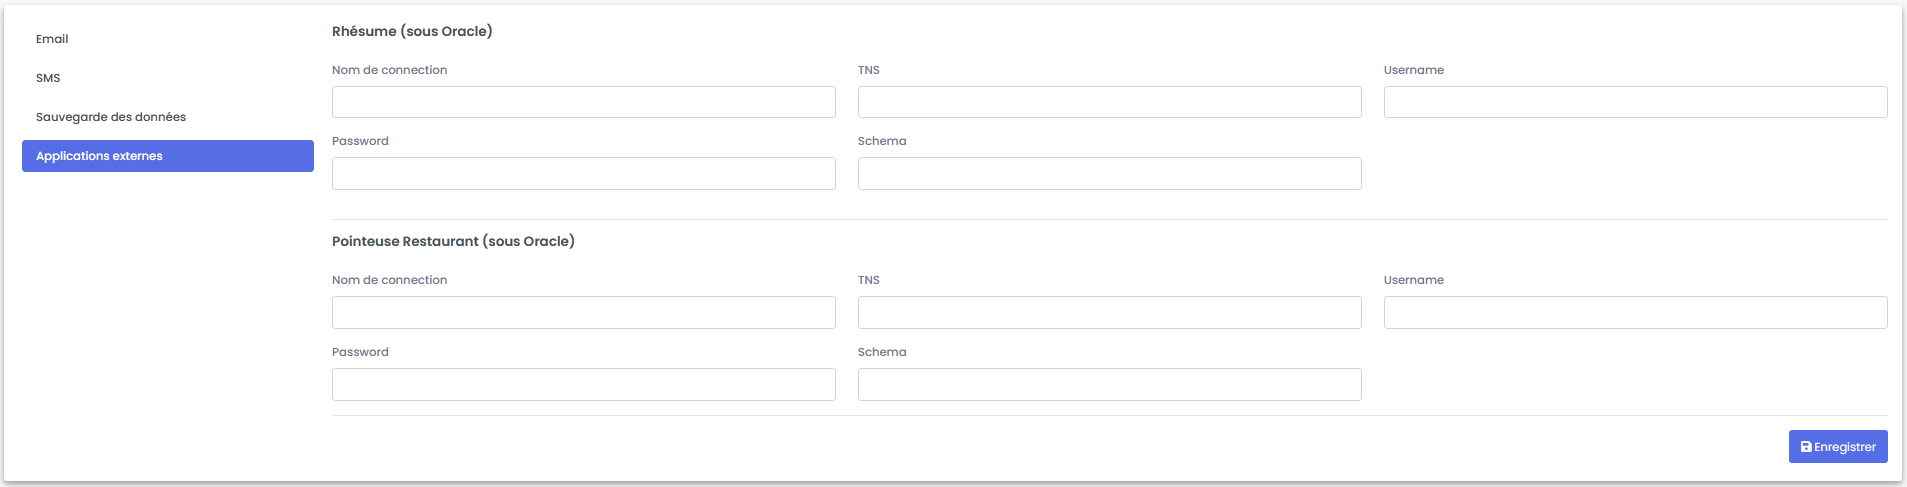Click the Password label under Rhésume

click(x=360, y=141)
